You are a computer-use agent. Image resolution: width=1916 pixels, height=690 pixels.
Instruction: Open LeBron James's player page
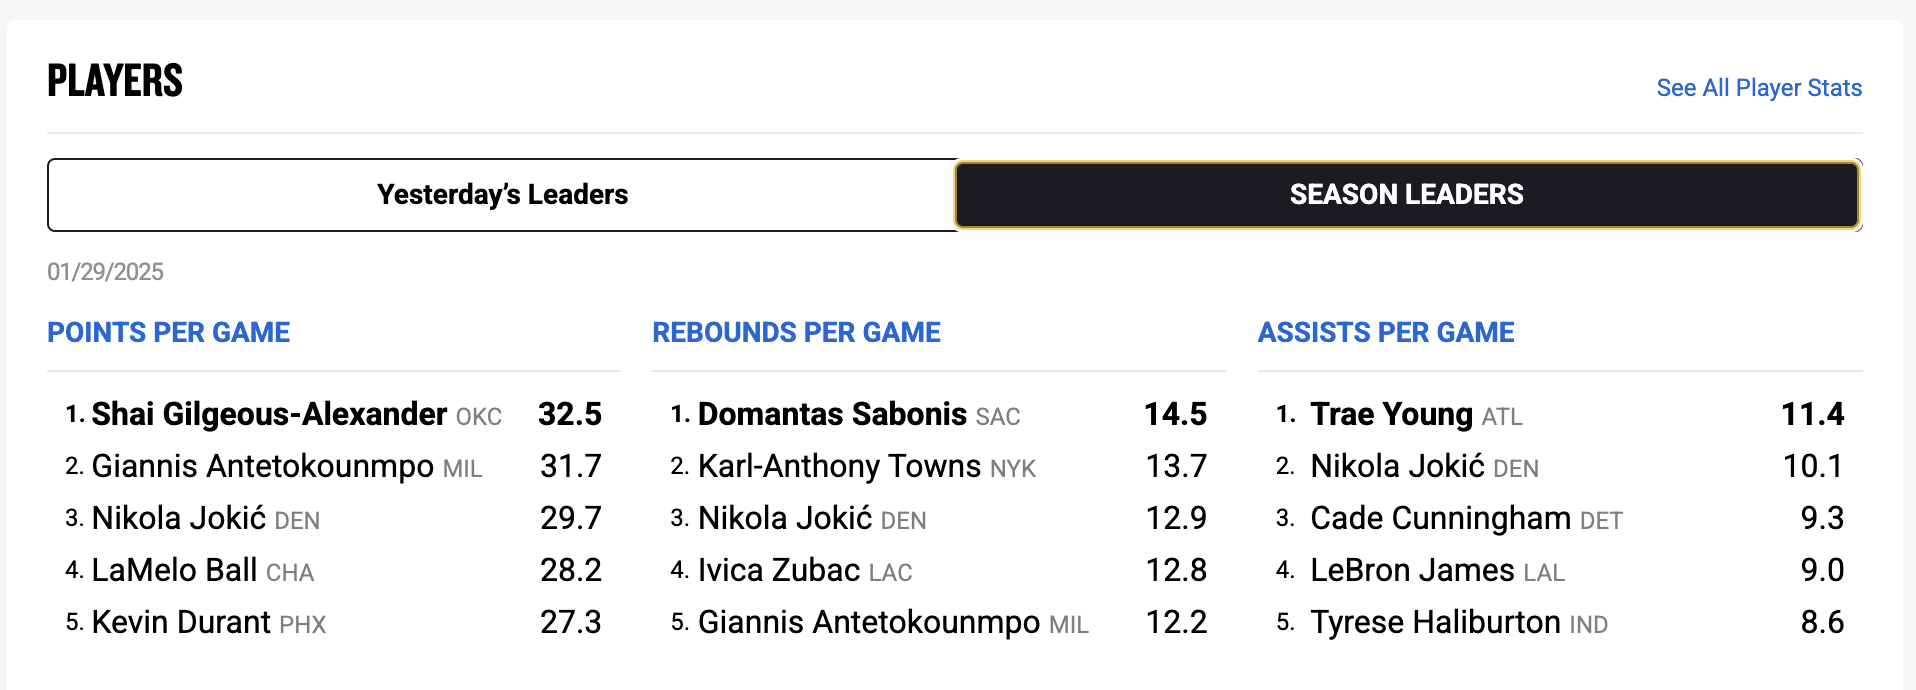coord(1412,570)
